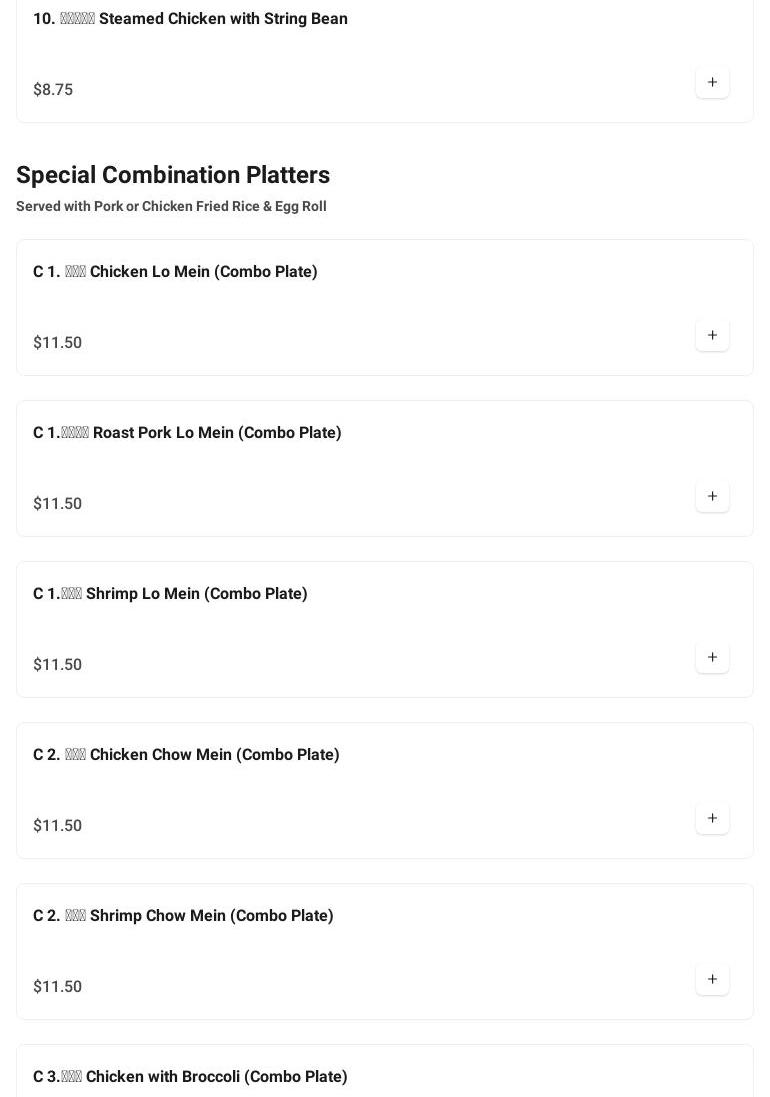
Task: Add Chicken Lo Mein combo plate
Action: pos(712,335)
